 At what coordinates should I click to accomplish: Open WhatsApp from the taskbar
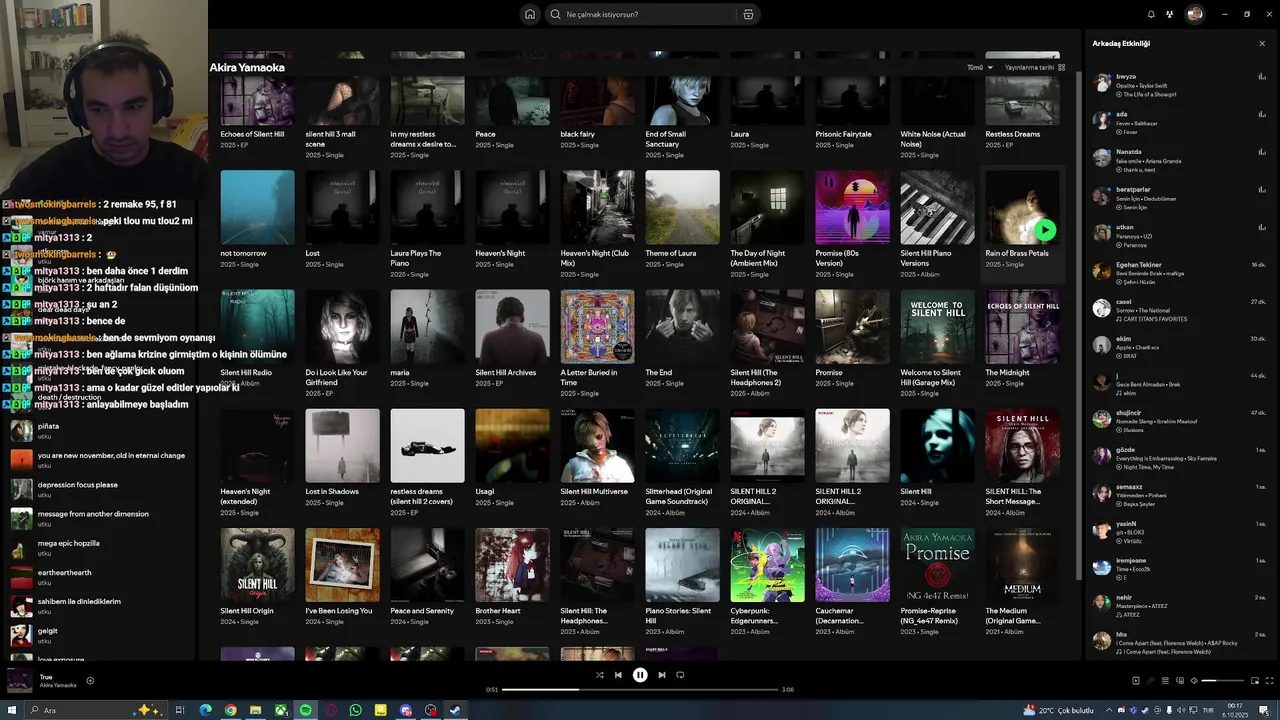pos(355,710)
